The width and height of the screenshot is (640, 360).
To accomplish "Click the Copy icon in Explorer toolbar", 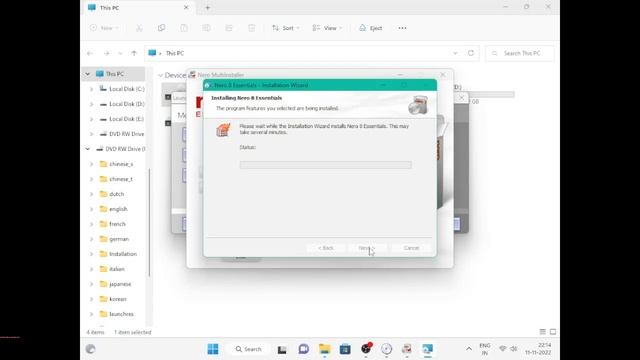I will coord(162,28).
